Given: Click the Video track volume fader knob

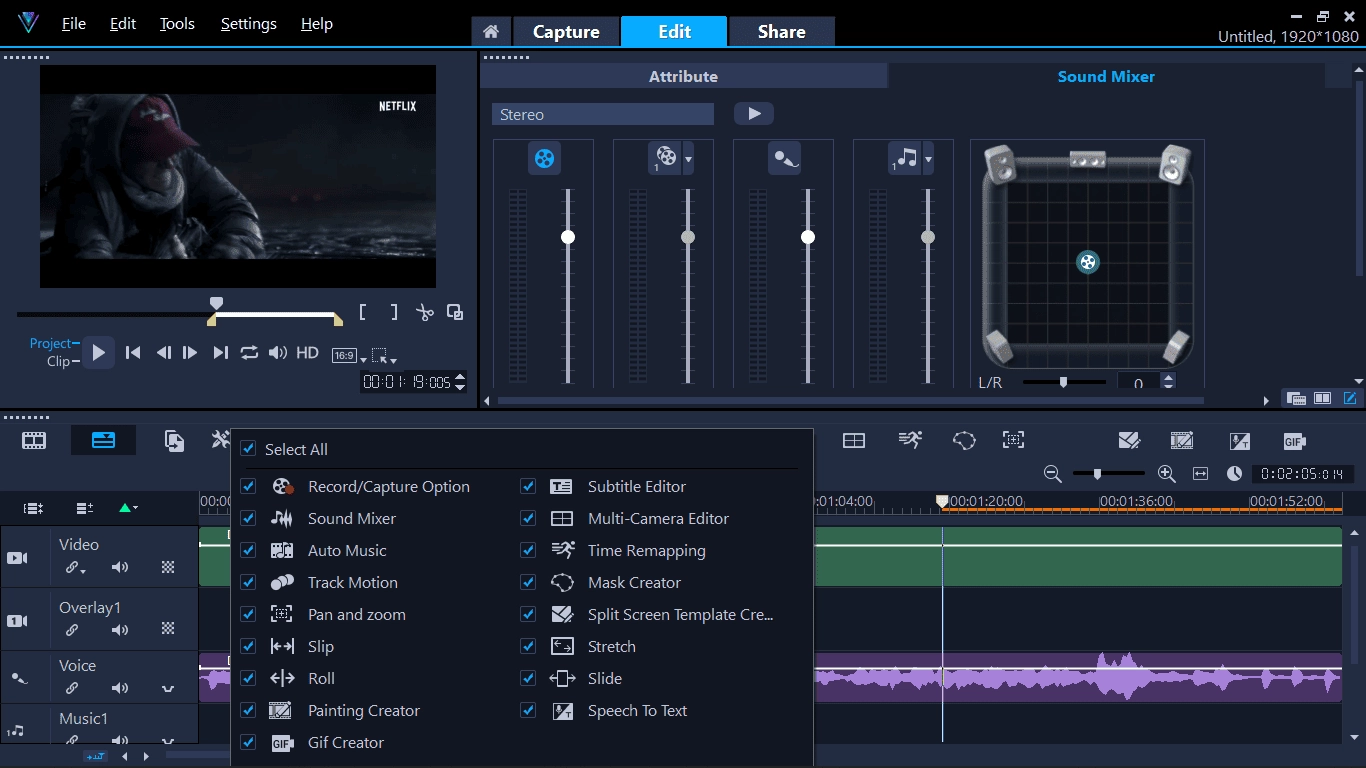Looking at the screenshot, I should [568, 237].
